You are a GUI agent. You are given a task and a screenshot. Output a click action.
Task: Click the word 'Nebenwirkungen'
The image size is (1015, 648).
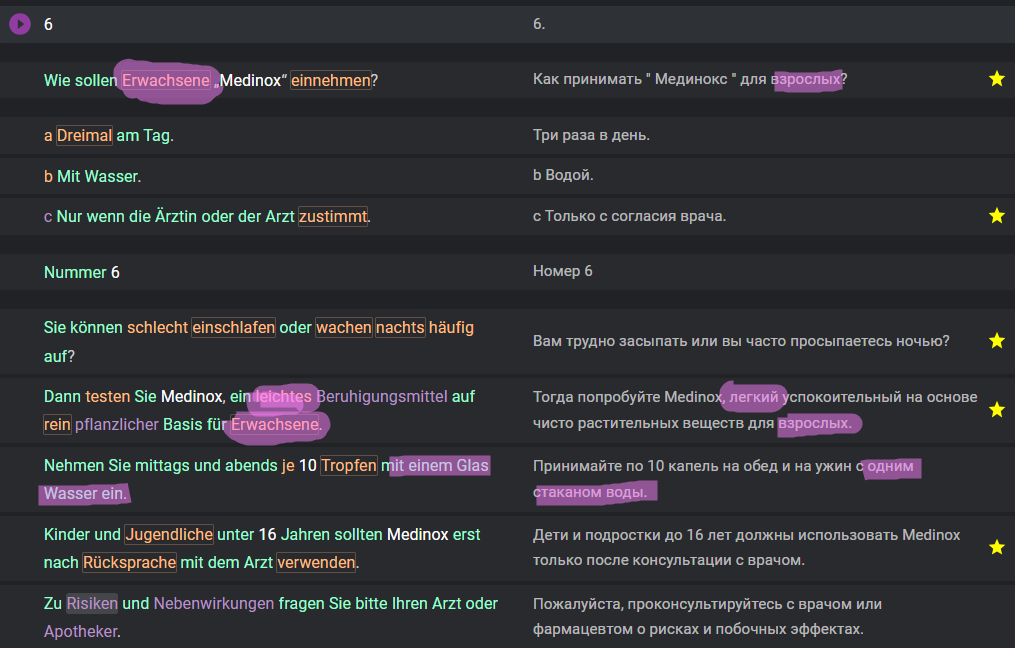click(214, 603)
